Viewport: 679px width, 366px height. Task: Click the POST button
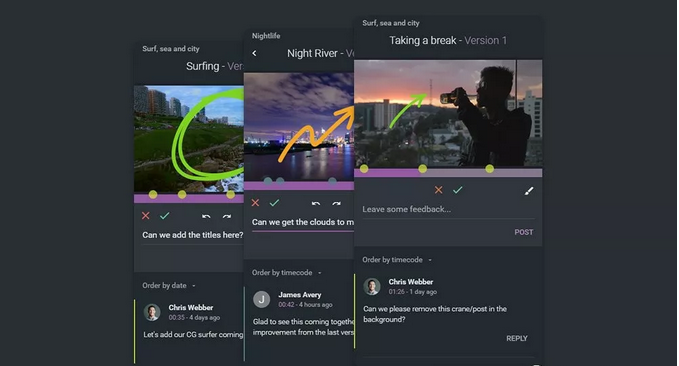(524, 232)
